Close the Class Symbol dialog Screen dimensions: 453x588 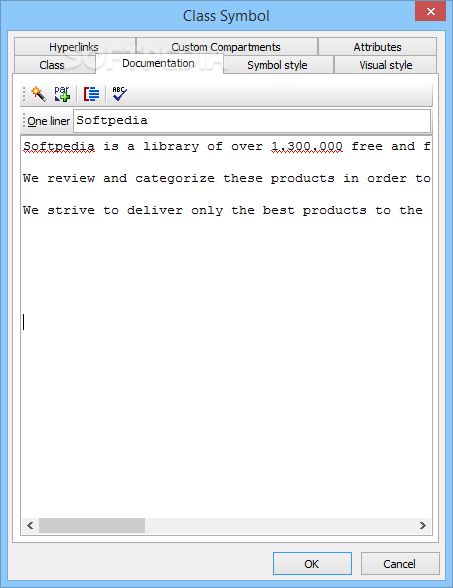pyautogui.click(x=430, y=11)
